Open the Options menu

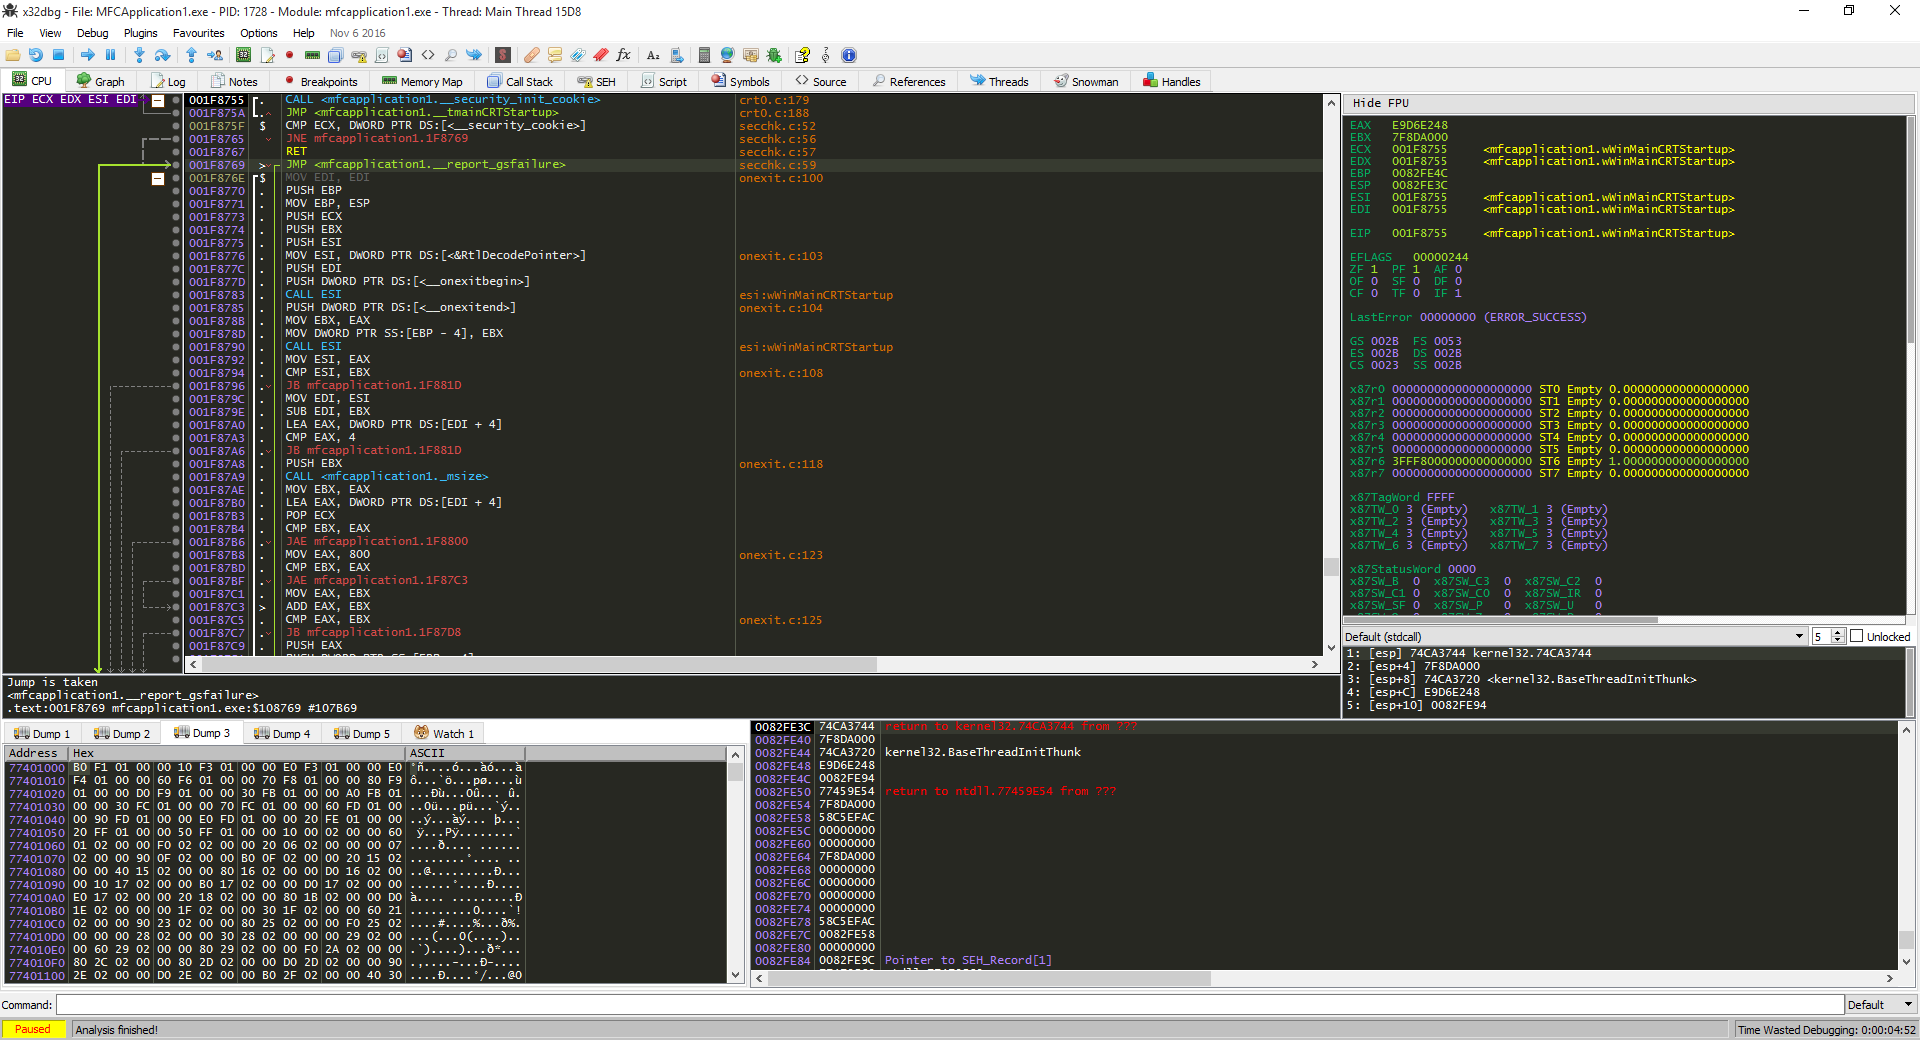coord(258,33)
